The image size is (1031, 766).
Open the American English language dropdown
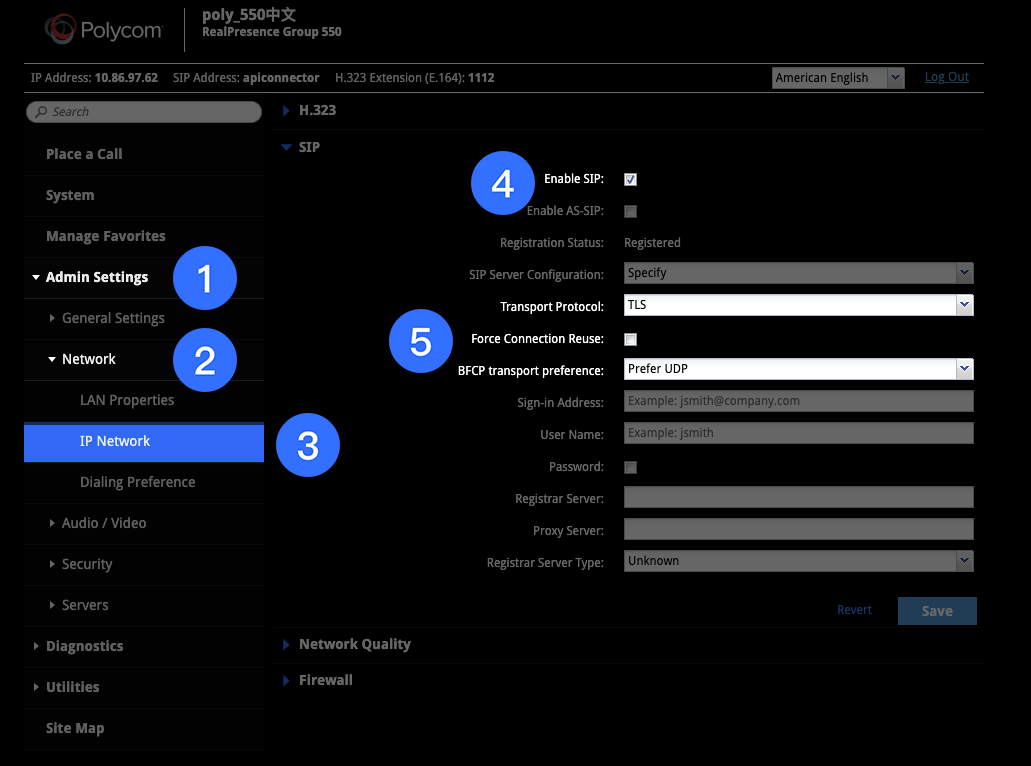point(837,78)
